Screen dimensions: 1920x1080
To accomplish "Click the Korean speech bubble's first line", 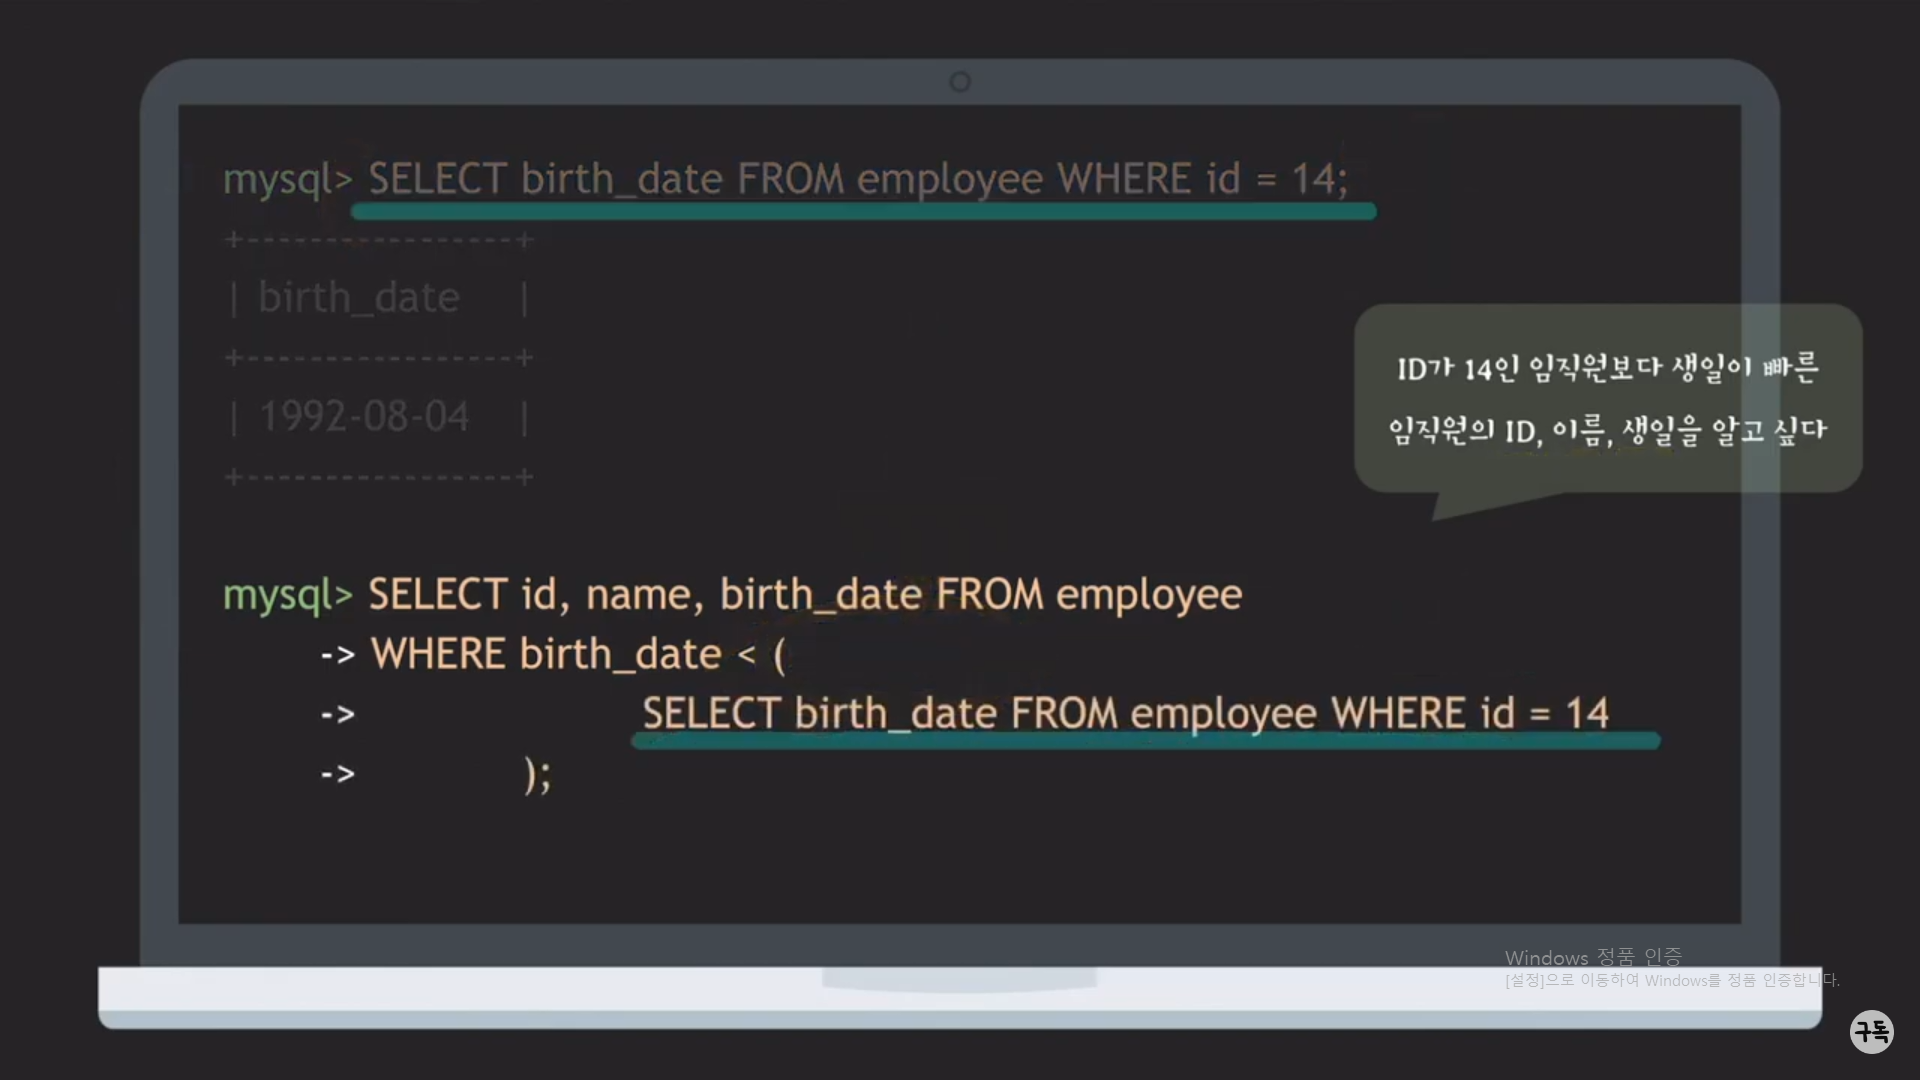I will pos(1607,368).
